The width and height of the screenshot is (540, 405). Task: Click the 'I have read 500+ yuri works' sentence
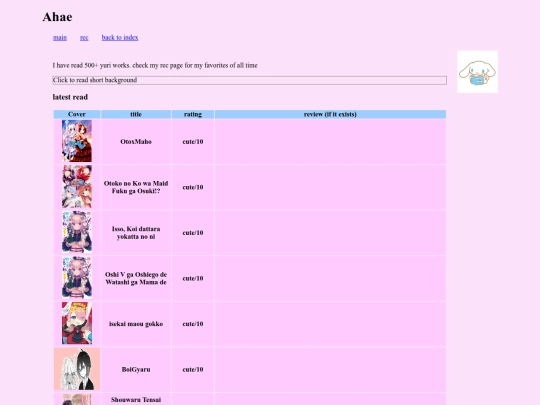[x=155, y=65]
